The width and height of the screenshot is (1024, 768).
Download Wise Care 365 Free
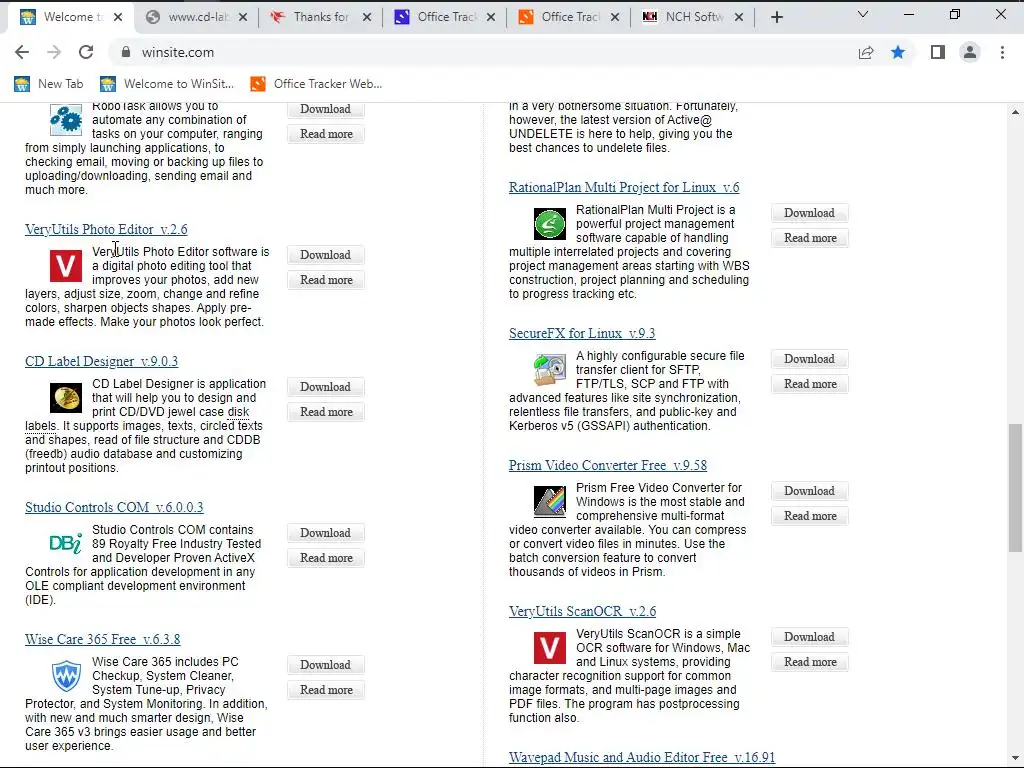pyautogui.click(x=326, y=665)
